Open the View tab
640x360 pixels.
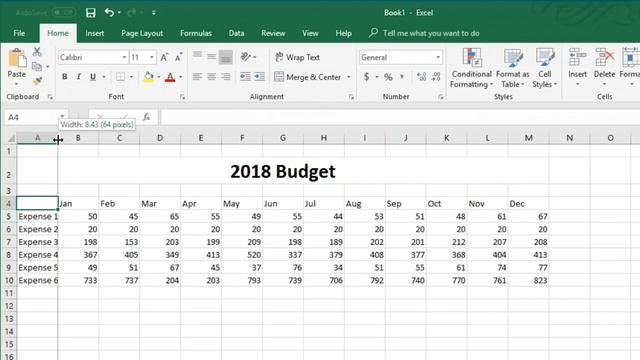click(x=310, y=33)
